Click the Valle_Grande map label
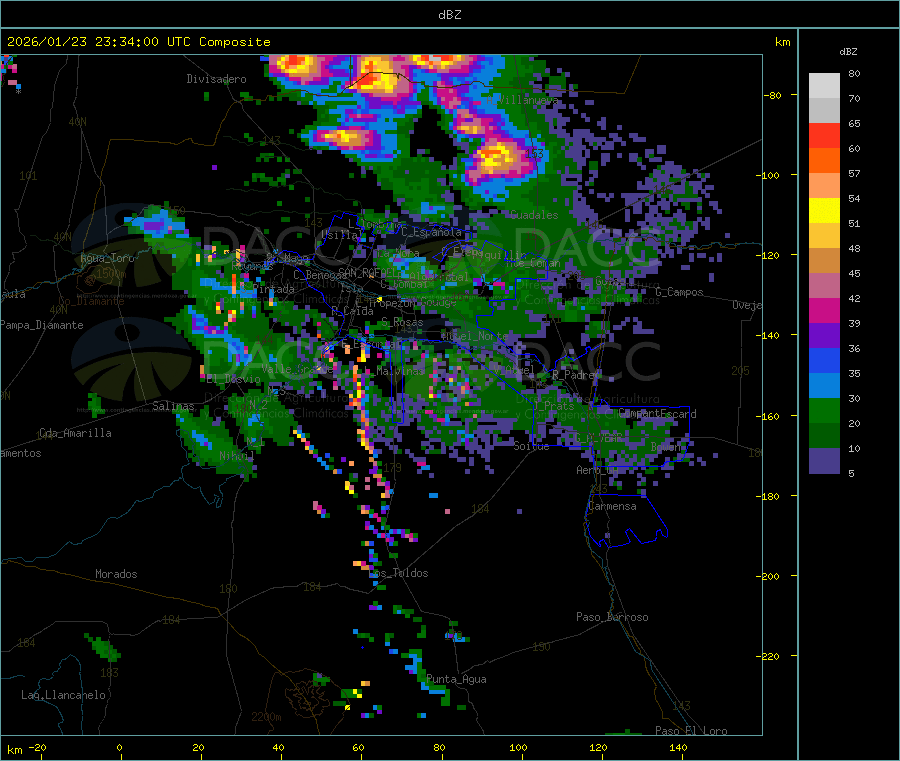This screenshot has height=761, width=900. [x=297, y=369]
